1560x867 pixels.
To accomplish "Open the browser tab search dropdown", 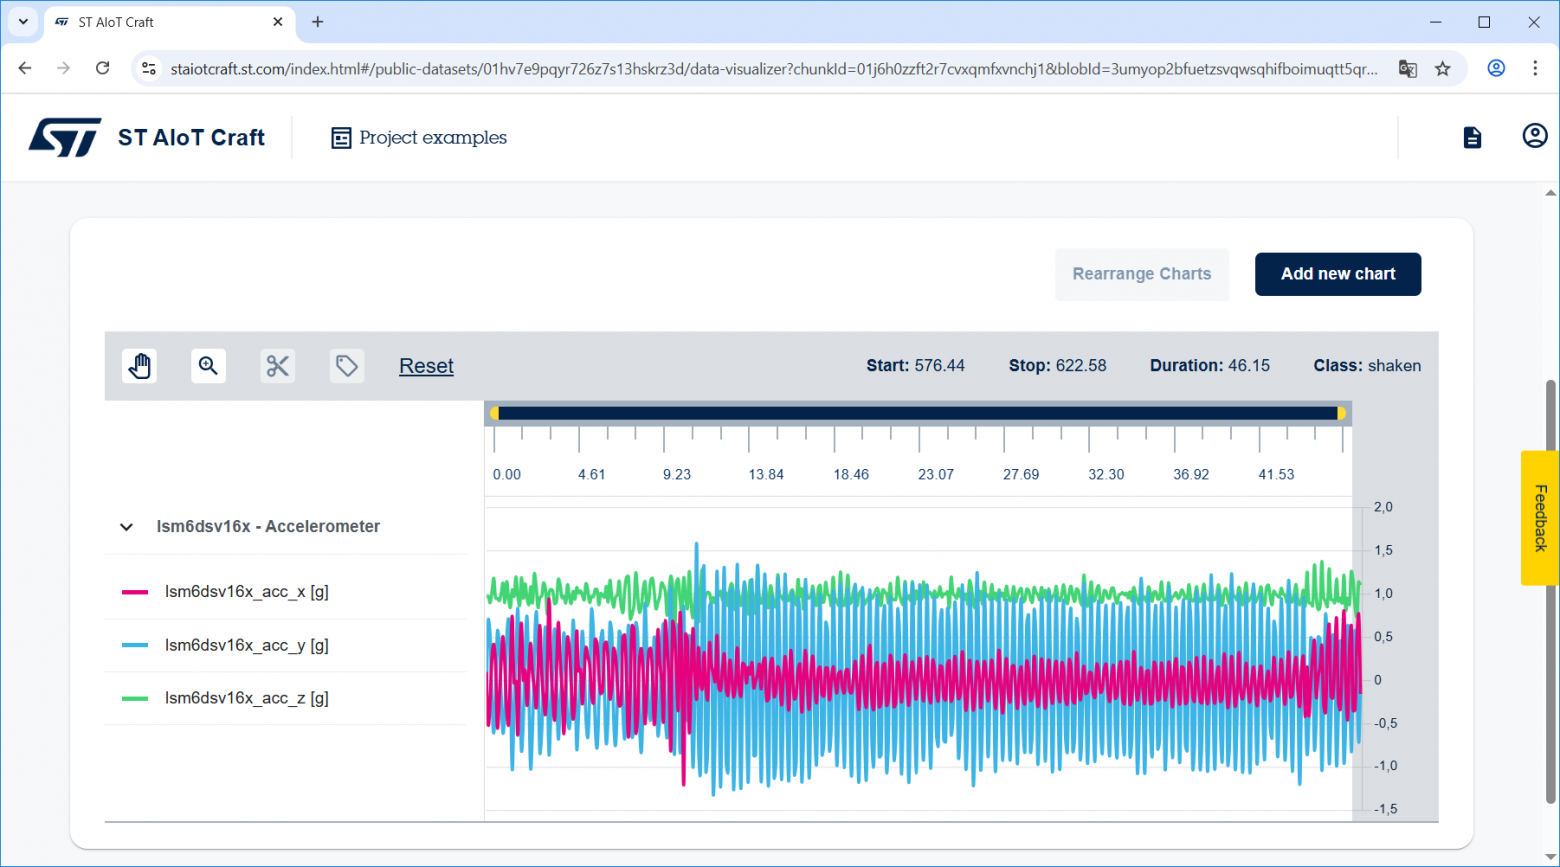I will pyautogui.click(x=23, y=22).
